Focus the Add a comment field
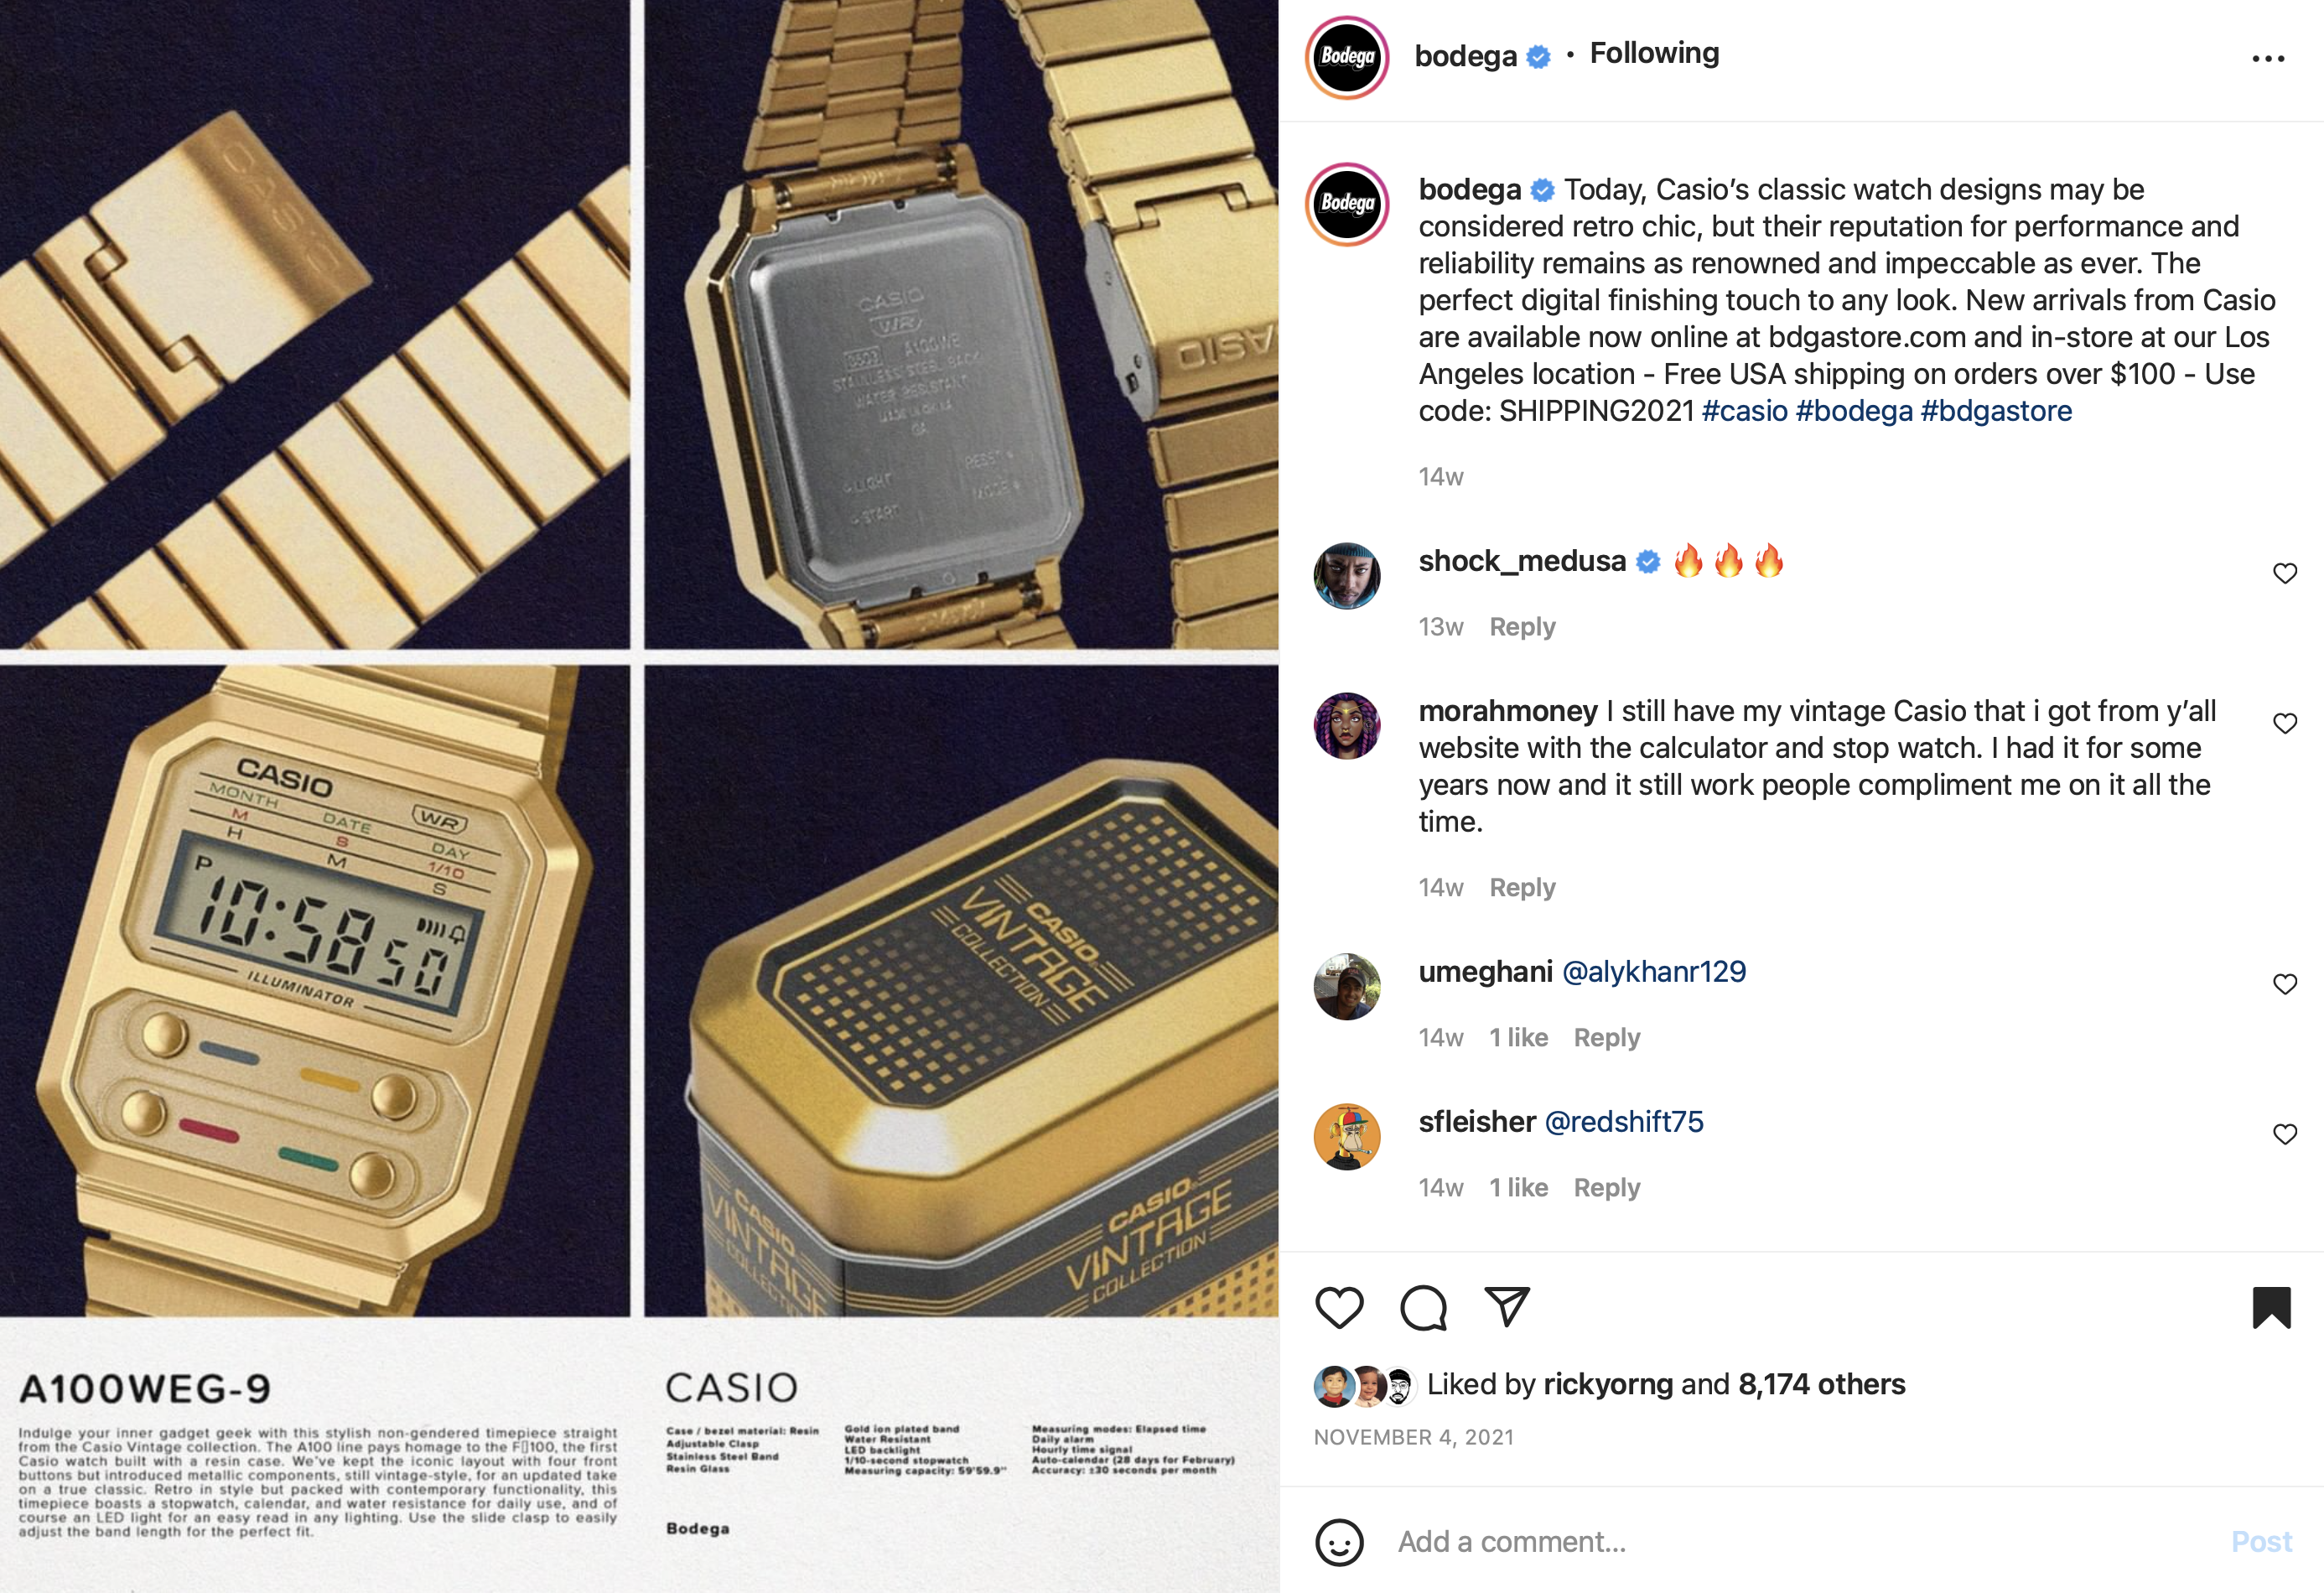 (x=1800, y=1541)
